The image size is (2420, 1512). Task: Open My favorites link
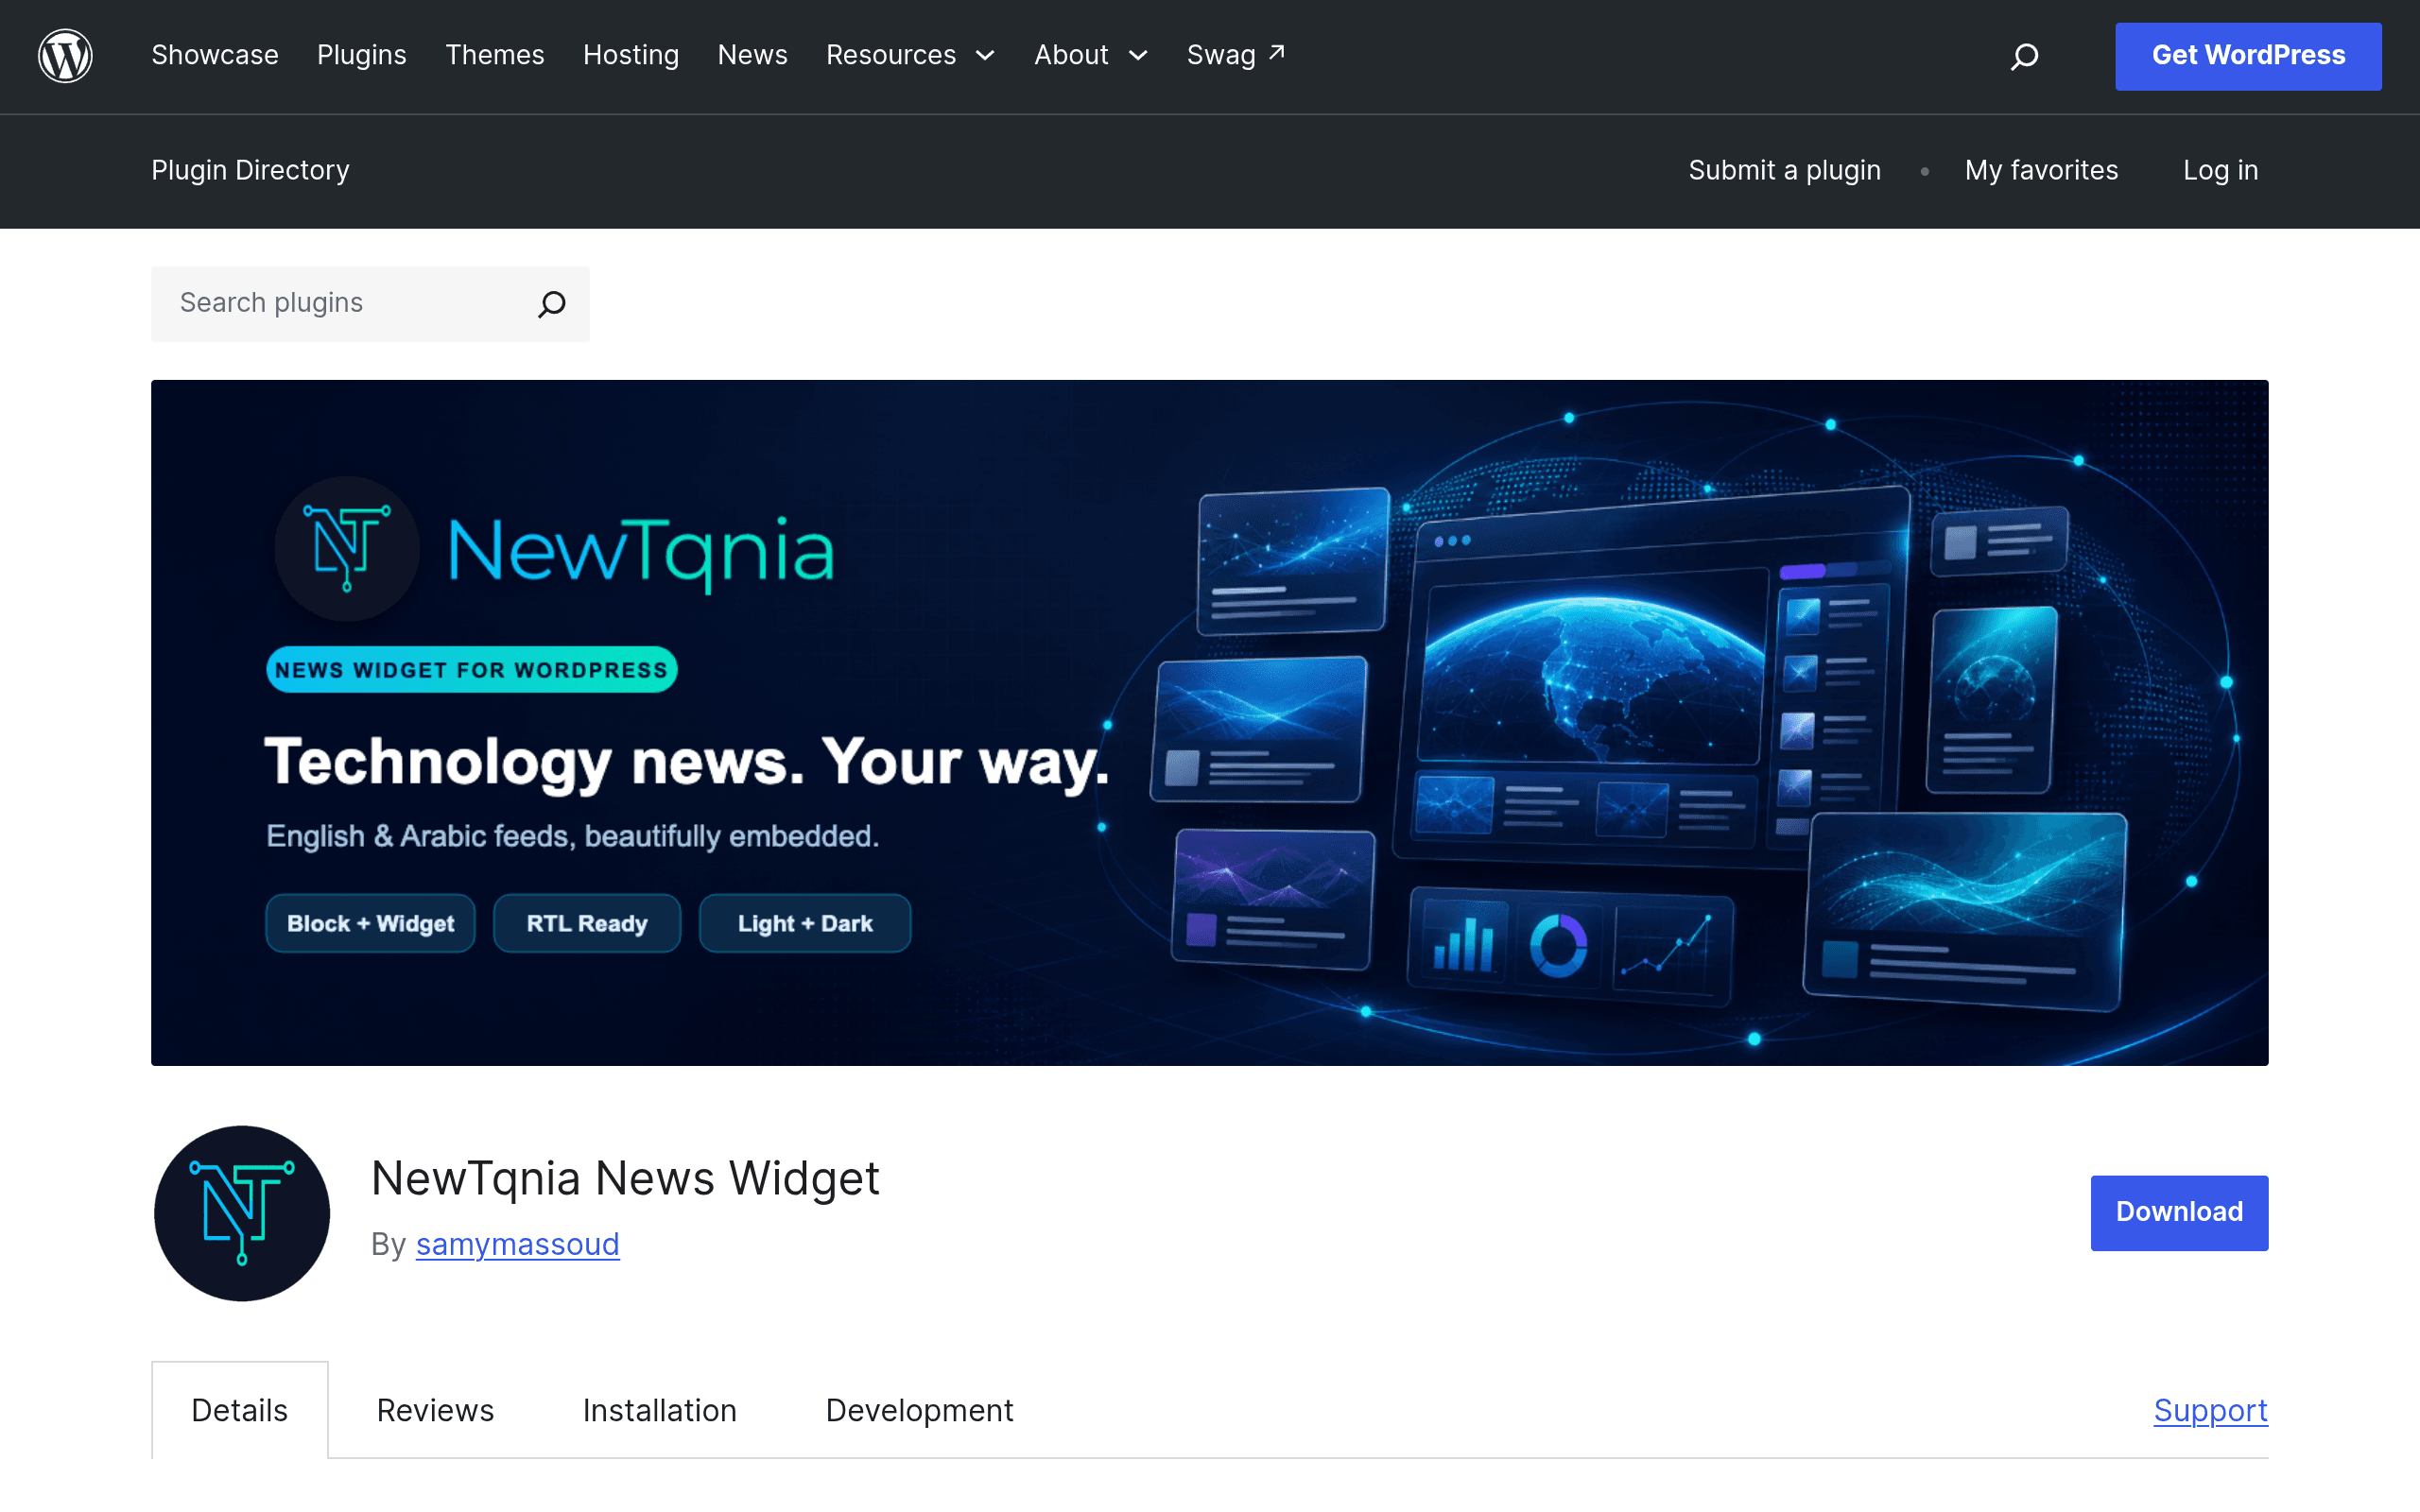2041,171
